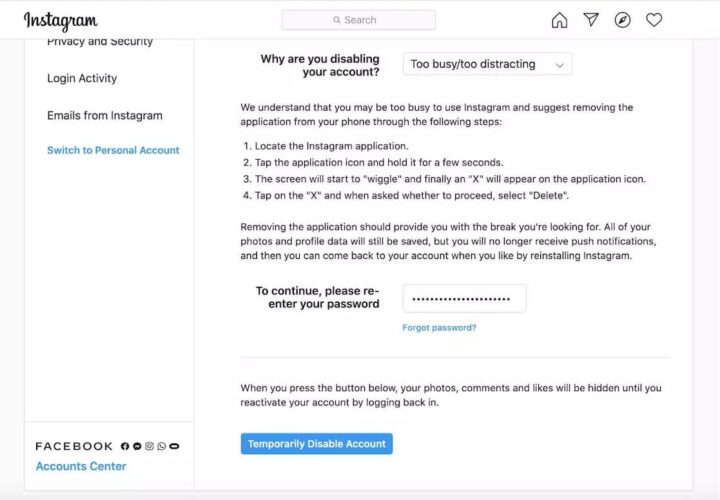Image resolution: width=720 pixels, height=500 pixels.
Task: Open Direct messages paper plane icon
Action: (591, 20)
